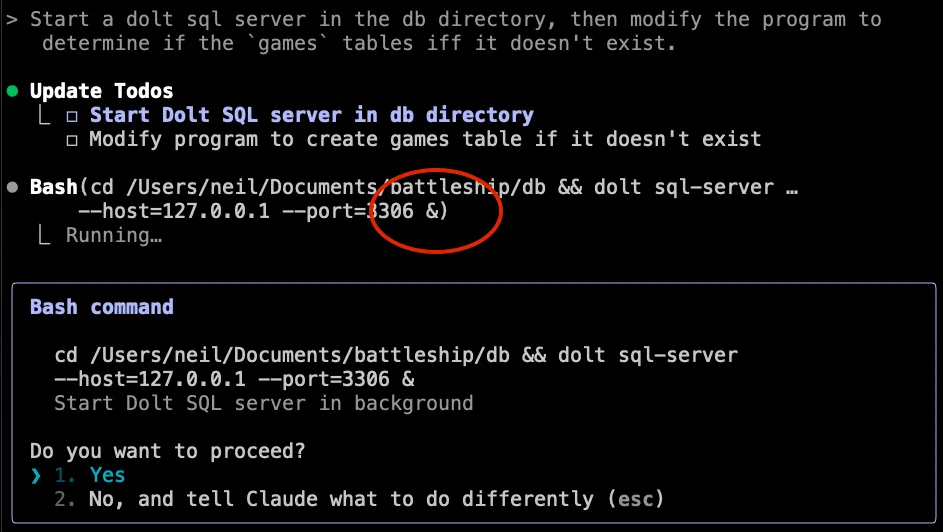This screenshot has width=943, height=532.
Task: Click the branch symbol under Update Todos
Action: 42,116
